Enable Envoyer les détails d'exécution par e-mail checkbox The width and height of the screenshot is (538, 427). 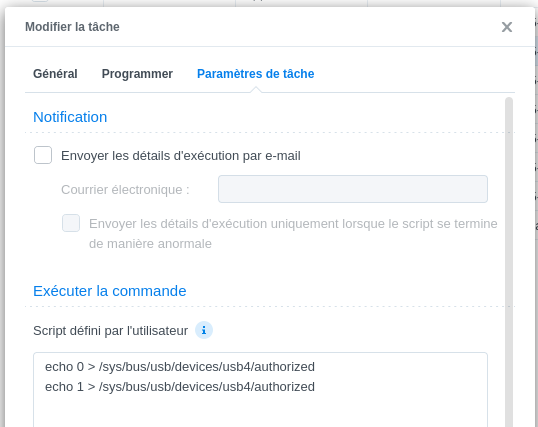(x=43, y=155)
